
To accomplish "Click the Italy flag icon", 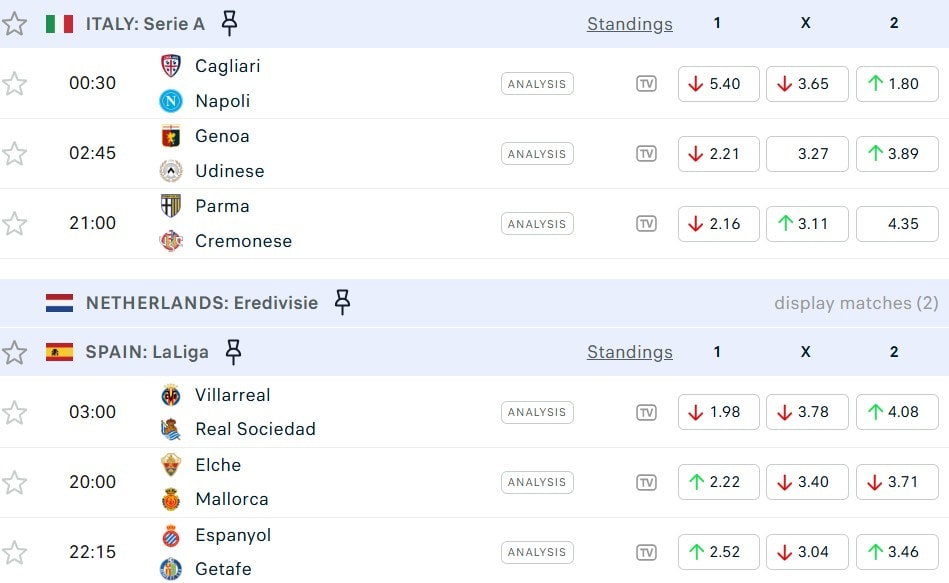I will (59, 24).
